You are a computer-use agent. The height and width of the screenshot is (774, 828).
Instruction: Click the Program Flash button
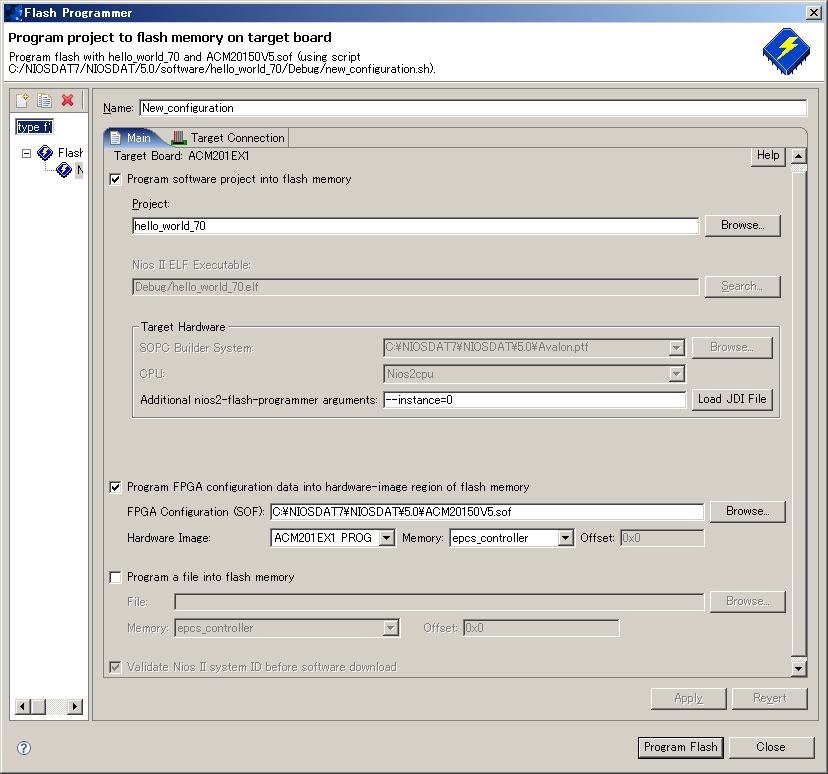(x=680, y=747)
